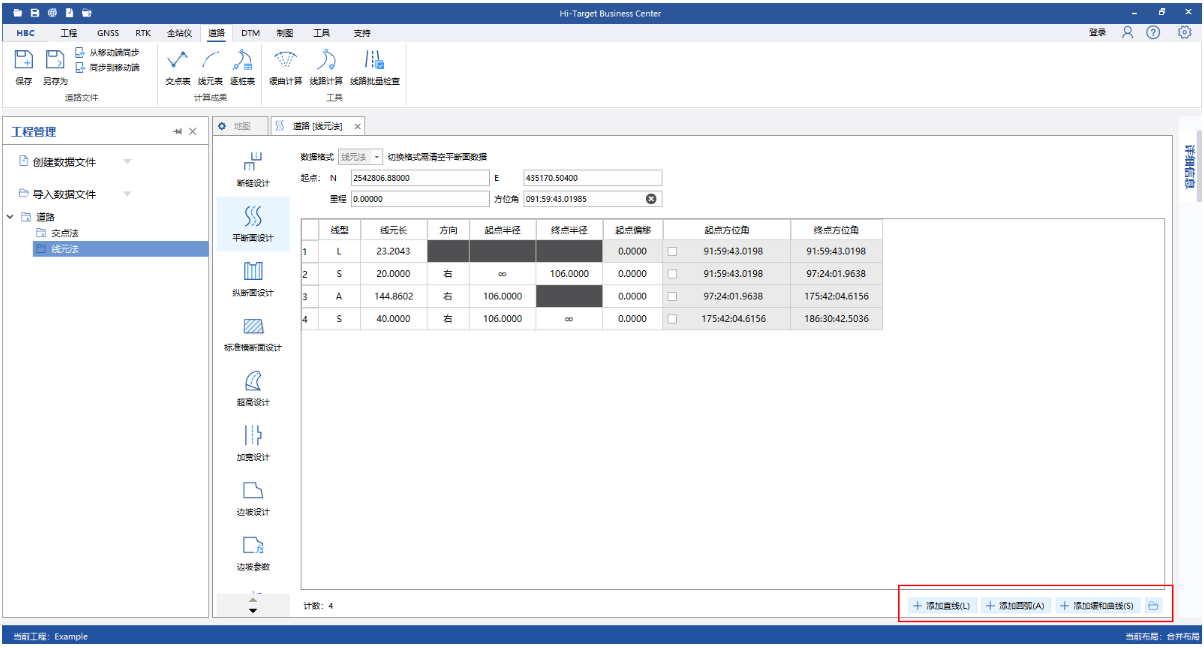Close the 道路 [线元法] tab

pyautogui.click(x=357, y=126)
